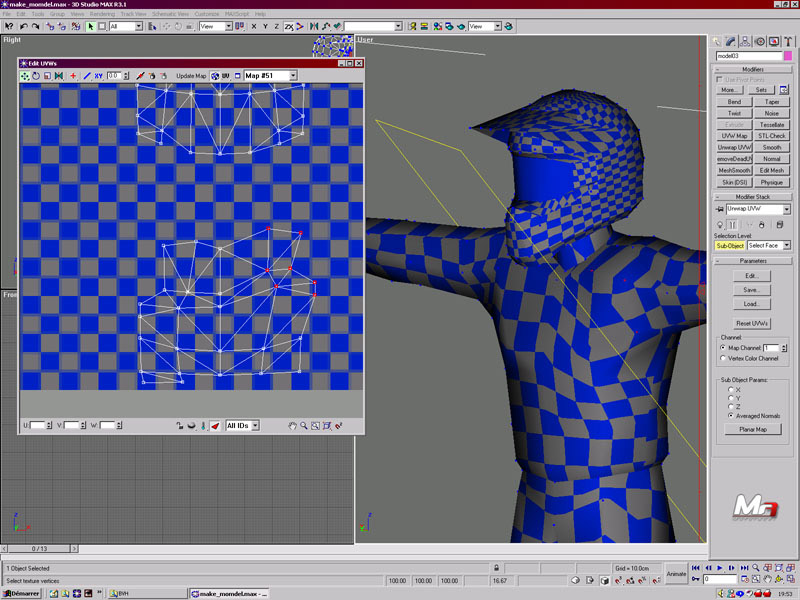The height and width of the screenshot is (600, 800).
Task: Select the Move tool in Edit UVWs
Action: coord(25,76)
